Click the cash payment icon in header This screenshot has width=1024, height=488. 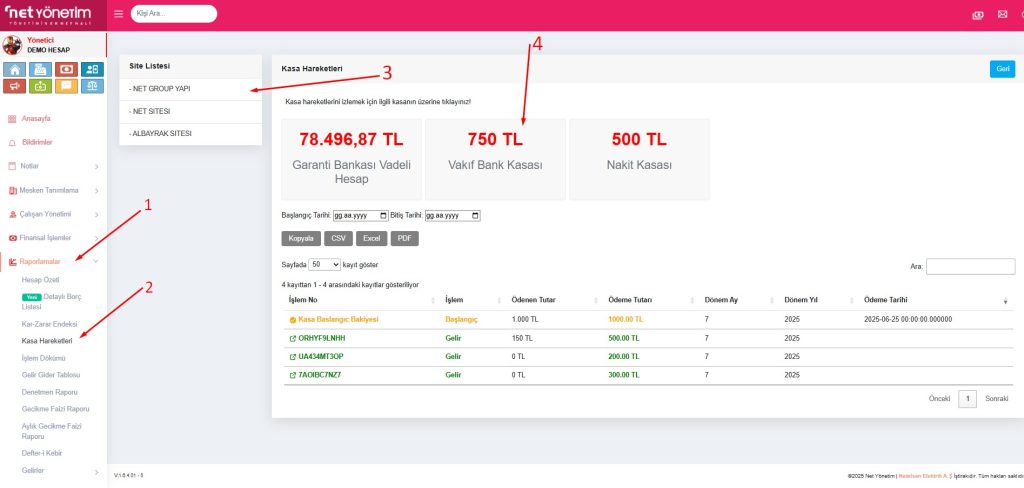click(x=978, y=15)
